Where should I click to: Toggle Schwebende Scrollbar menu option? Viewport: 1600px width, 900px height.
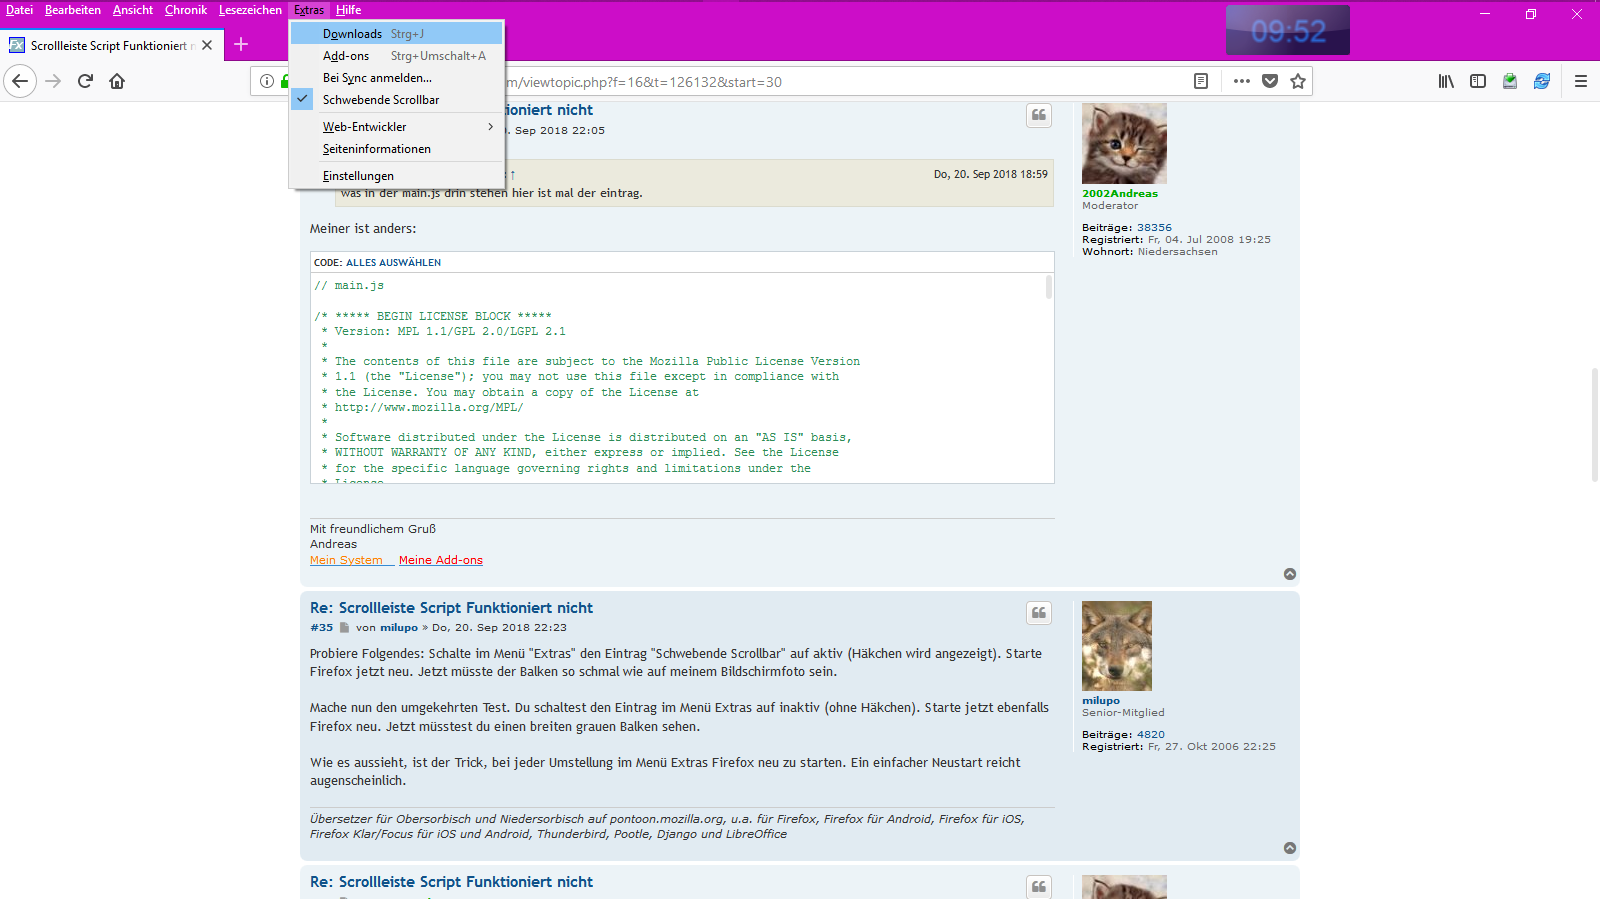[x=380, y=100]
